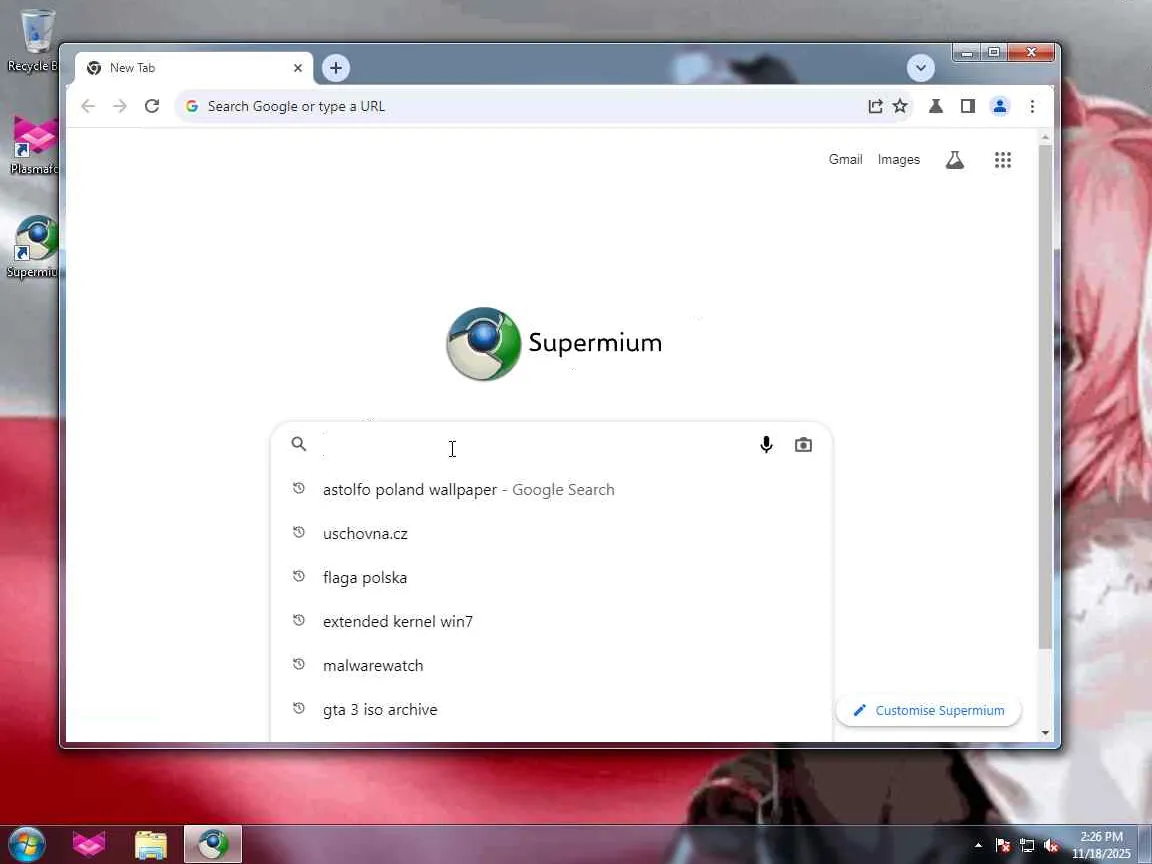Select suggestion gta 3 iso archive

pos(551,710)
